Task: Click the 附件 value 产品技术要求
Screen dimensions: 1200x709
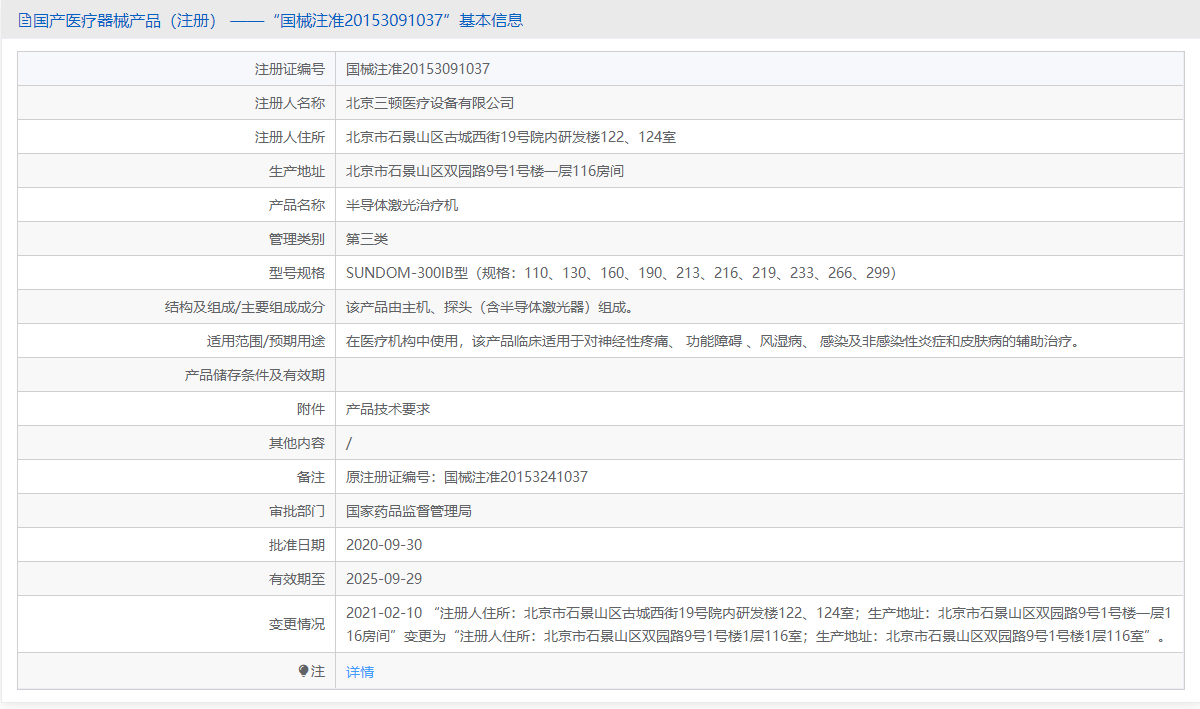Action: (390, 408)
